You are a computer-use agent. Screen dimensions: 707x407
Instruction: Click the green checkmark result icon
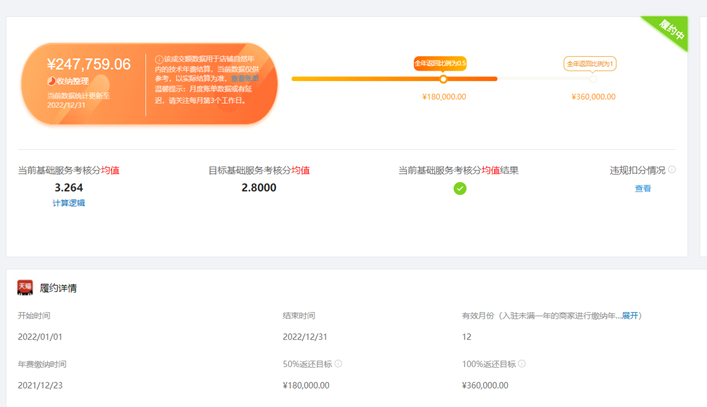[459, 188]
